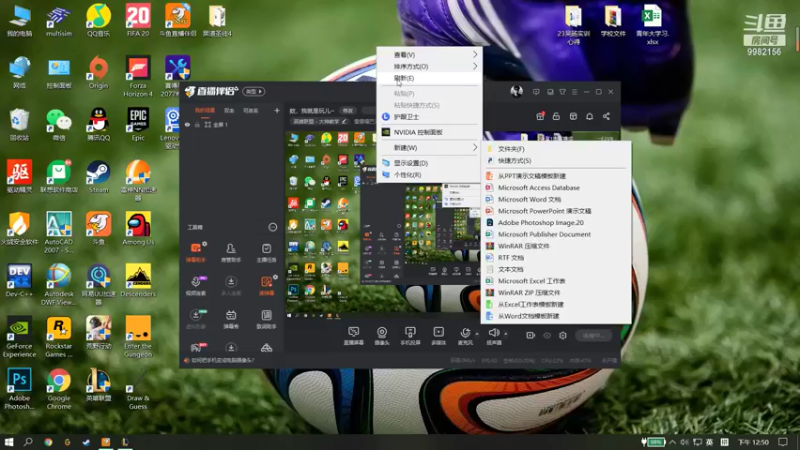
Task: Click the 弹幕助手 tool in streaming toolbox
Action: point(195,252)
